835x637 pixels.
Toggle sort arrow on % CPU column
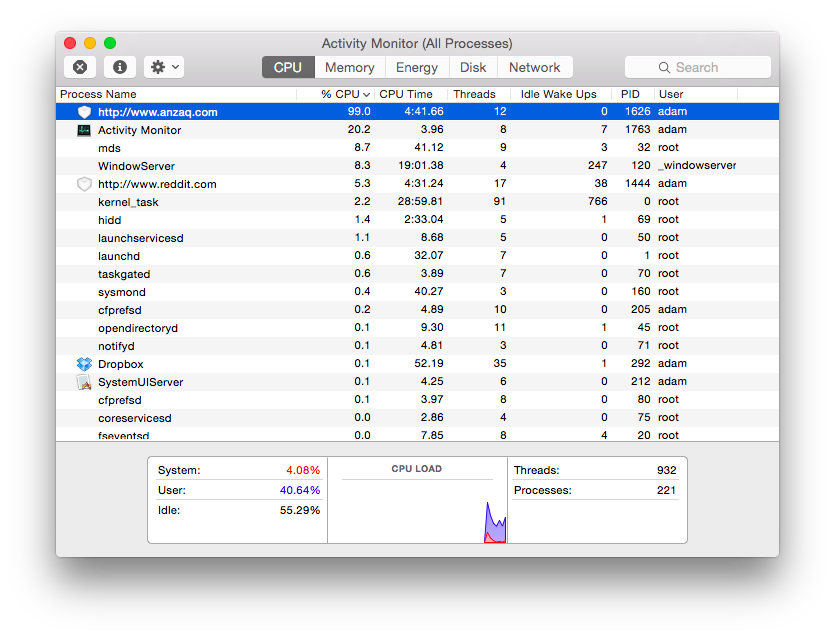366,95
